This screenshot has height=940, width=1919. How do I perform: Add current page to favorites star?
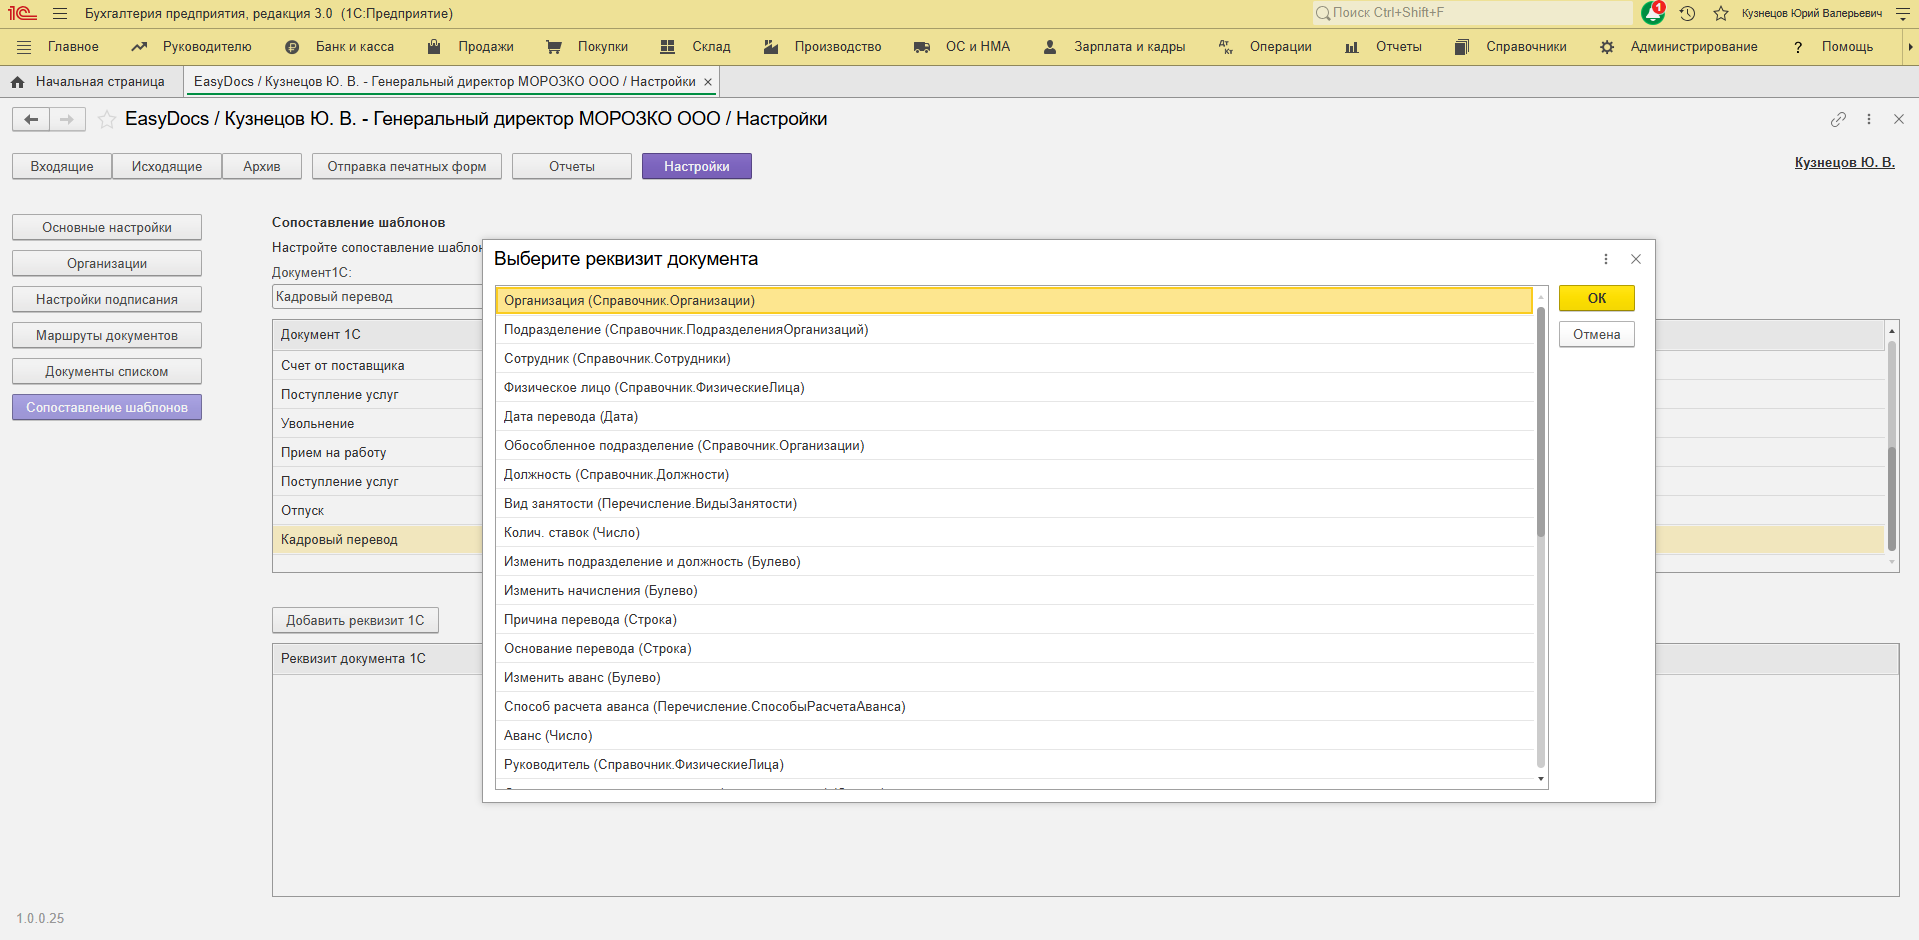pyautogui.click(x=107, y=120)
